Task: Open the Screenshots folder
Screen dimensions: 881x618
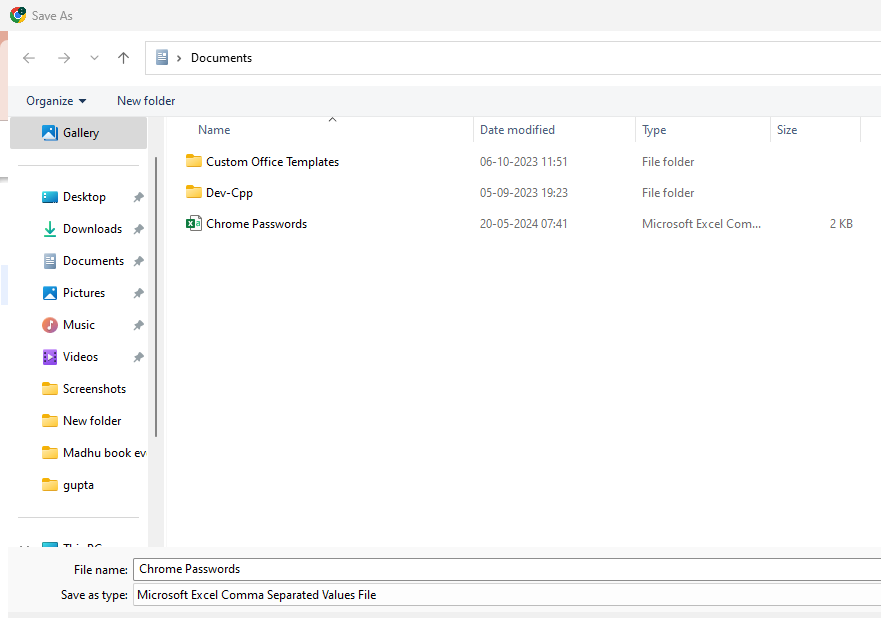Action: point(94,388)
